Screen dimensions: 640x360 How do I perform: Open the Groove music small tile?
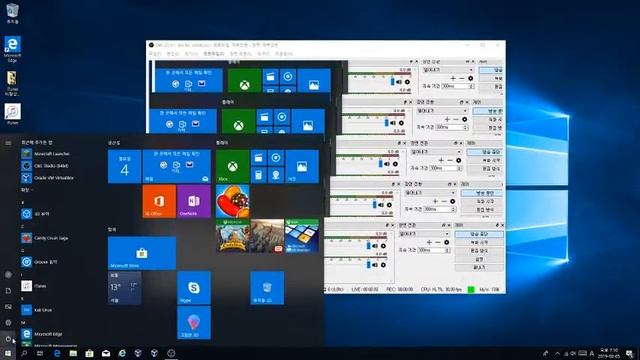tap(276, 158)
